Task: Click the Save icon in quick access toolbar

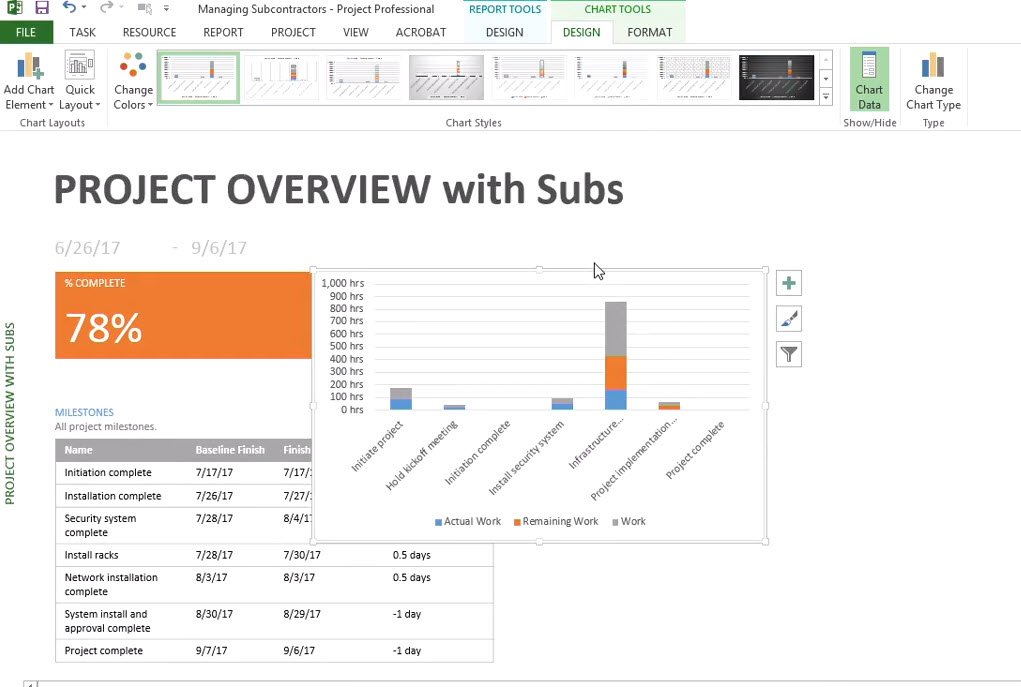Action: 42,9
